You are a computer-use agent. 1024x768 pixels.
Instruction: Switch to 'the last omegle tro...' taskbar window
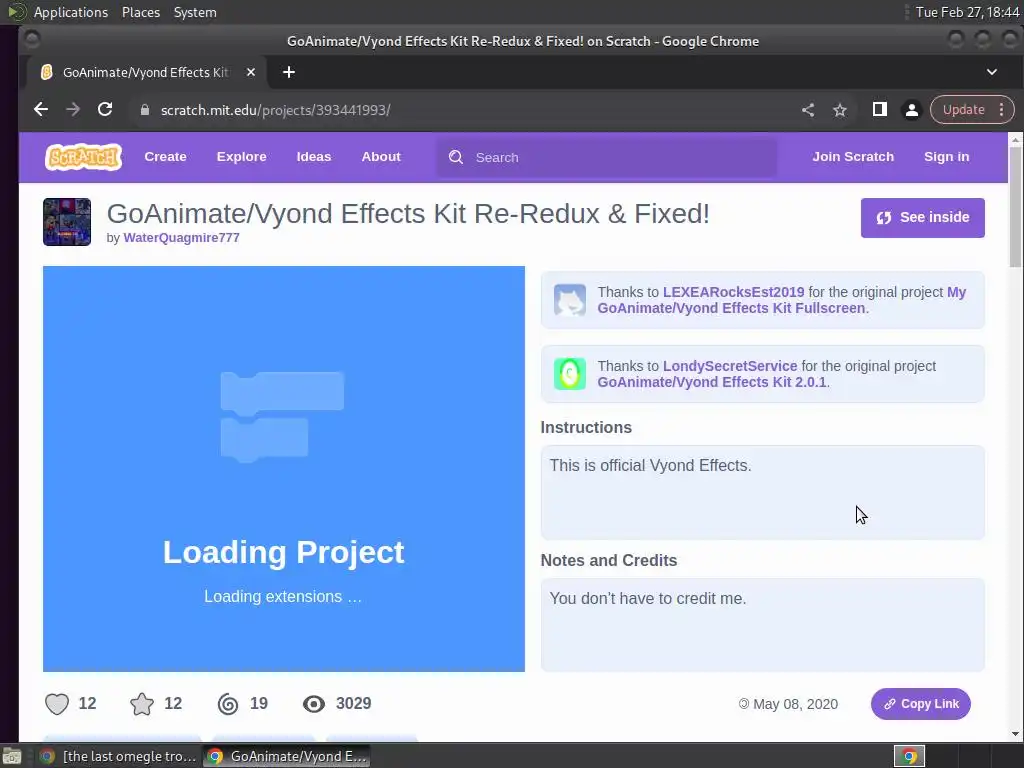coord(118,756)
